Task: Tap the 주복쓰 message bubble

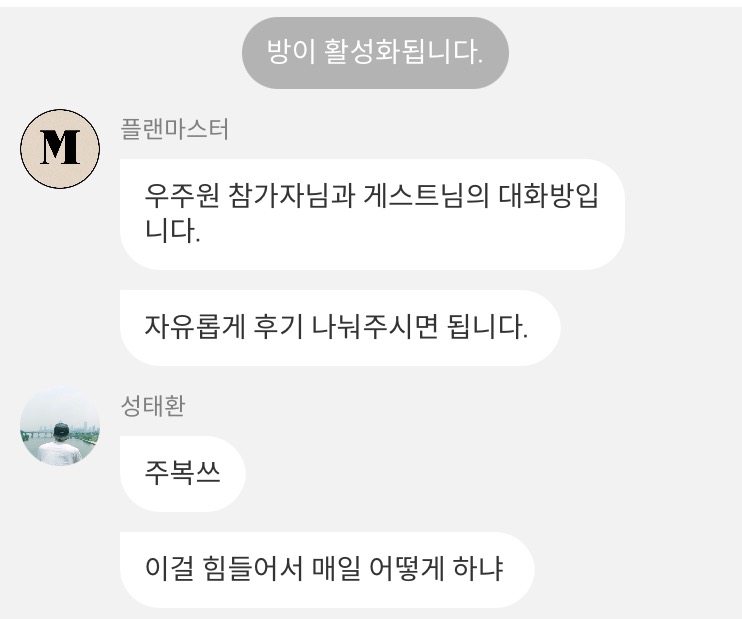Action: click(183, 473)
